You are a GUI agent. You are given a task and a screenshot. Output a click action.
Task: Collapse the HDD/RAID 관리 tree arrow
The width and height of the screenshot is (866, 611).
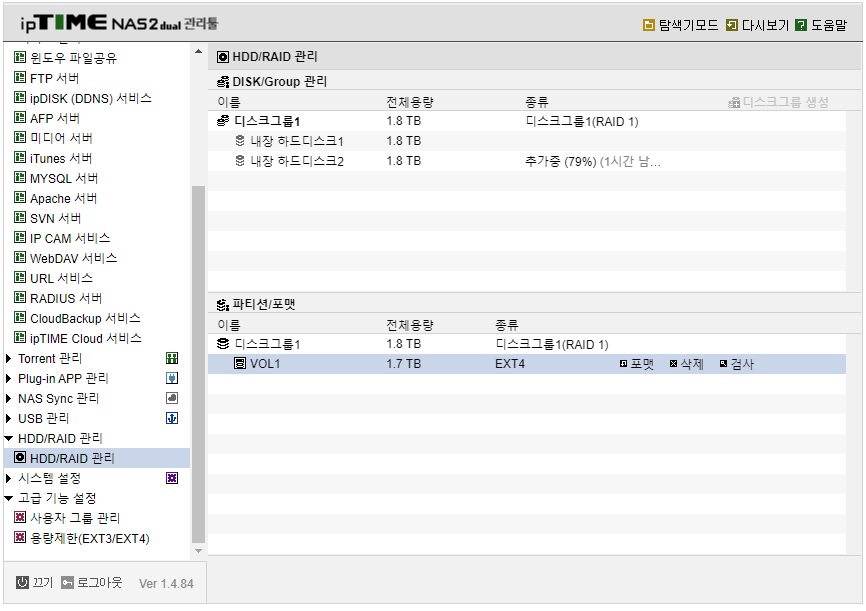coord(8,439)
